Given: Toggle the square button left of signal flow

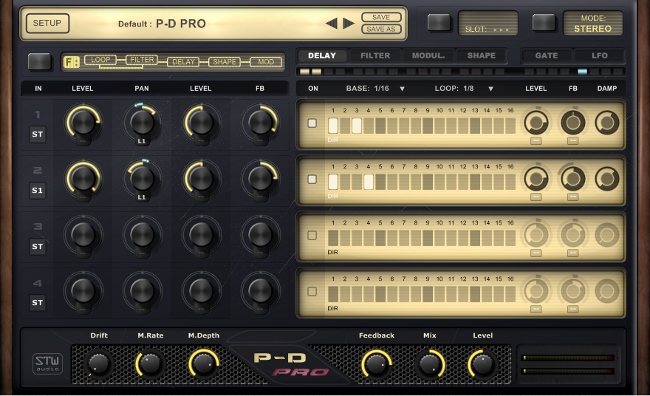Looking at the screenshot, I should (x=40, y=61).
